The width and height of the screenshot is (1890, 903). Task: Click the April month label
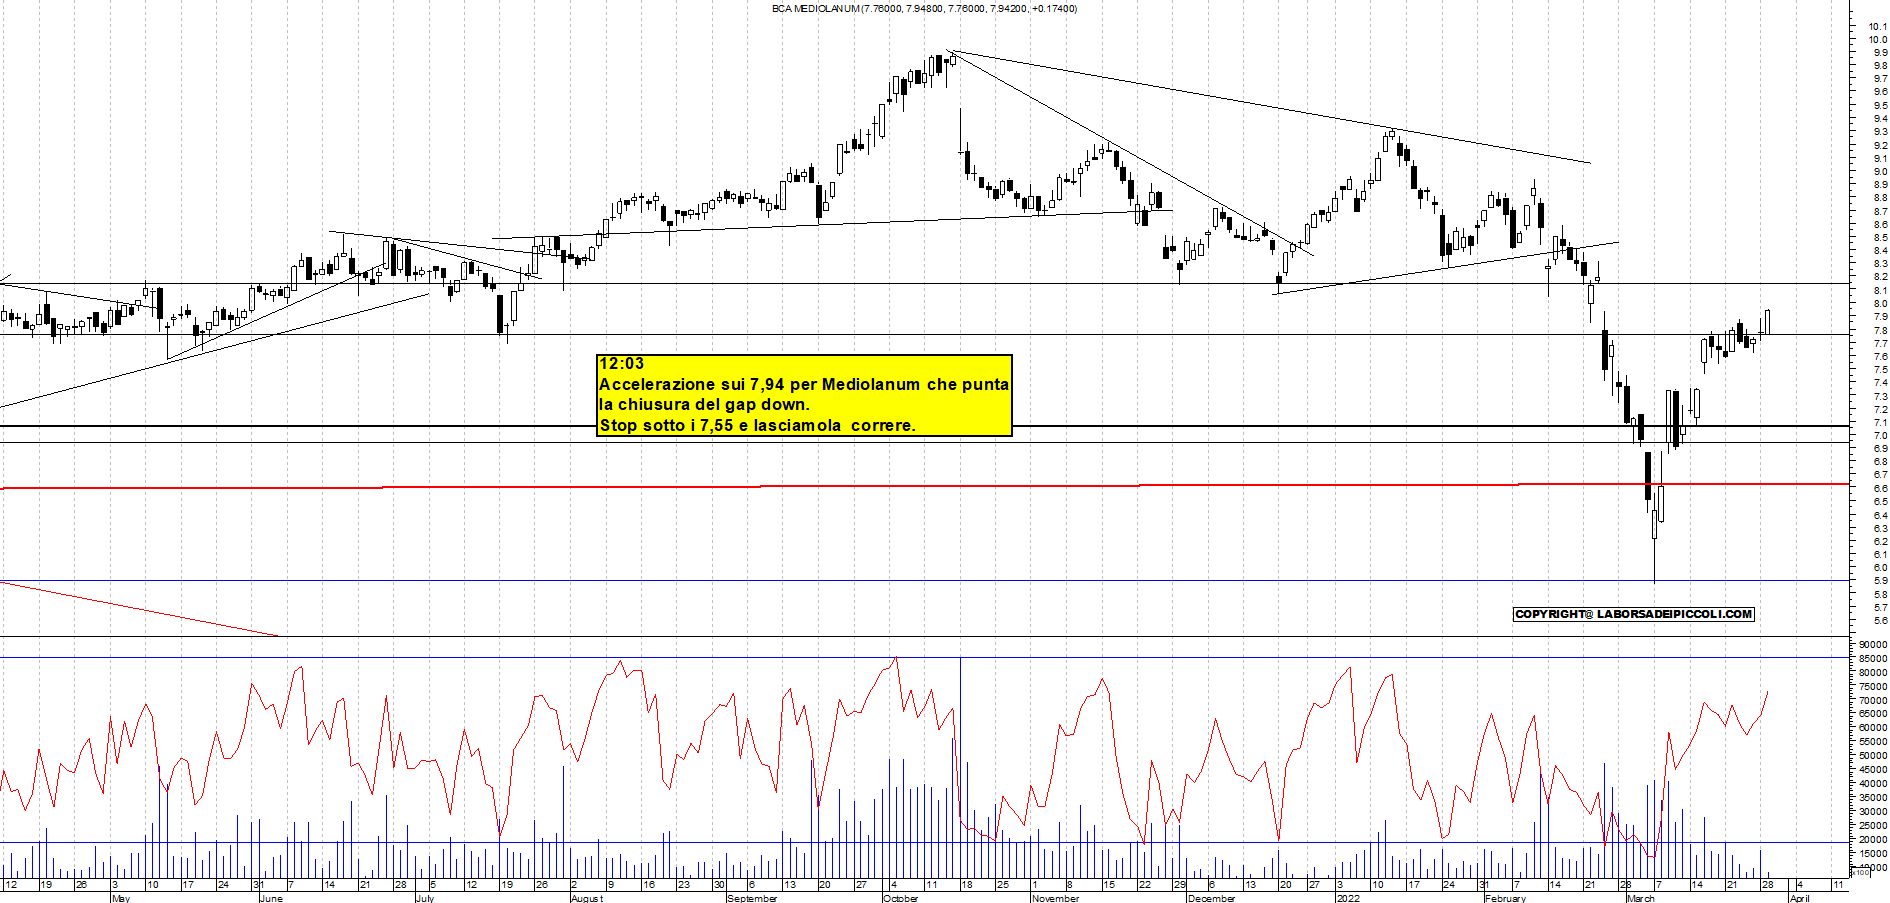[1799, 898]
